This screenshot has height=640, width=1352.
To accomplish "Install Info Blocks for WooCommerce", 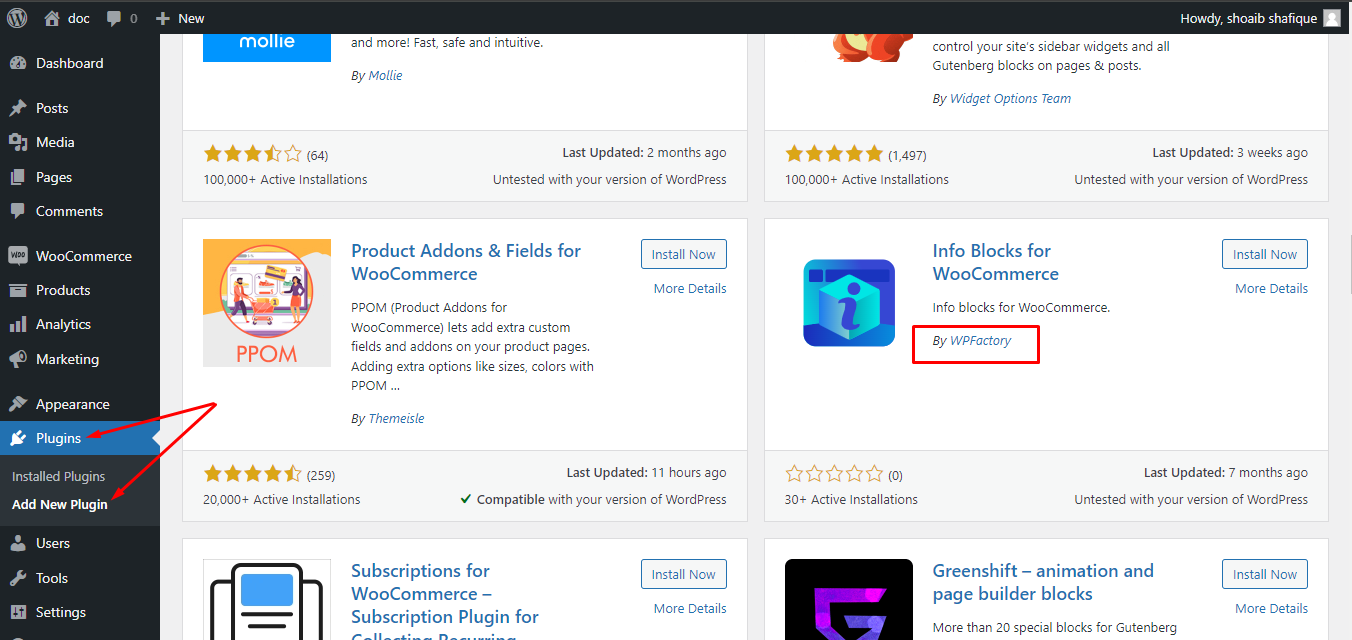I will click(1265, 254).
